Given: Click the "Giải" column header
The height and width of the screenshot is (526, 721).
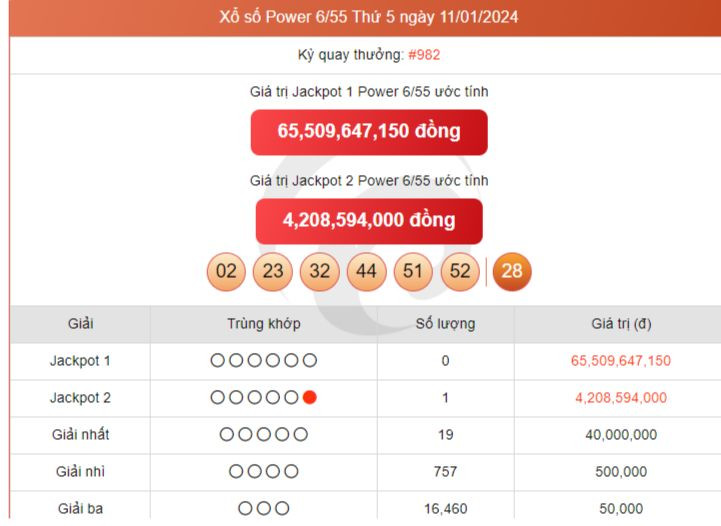Looking at the screenshot, I should click(x=80, y=324).
